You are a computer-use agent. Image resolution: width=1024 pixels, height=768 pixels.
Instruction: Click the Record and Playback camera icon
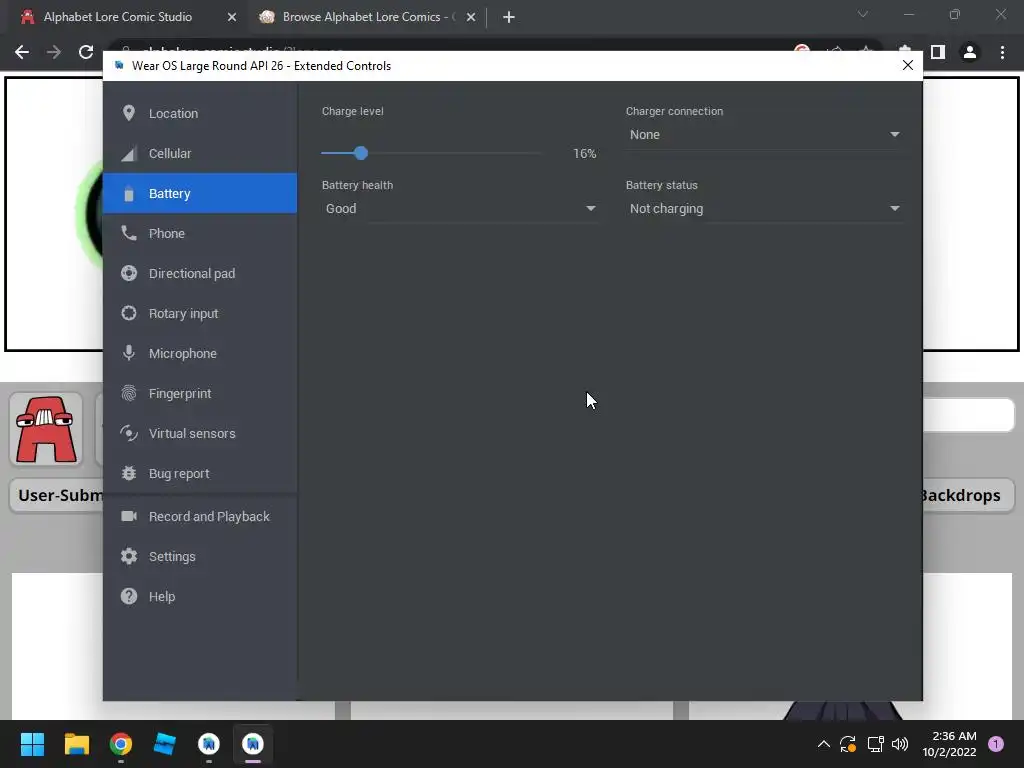[129, 516]
